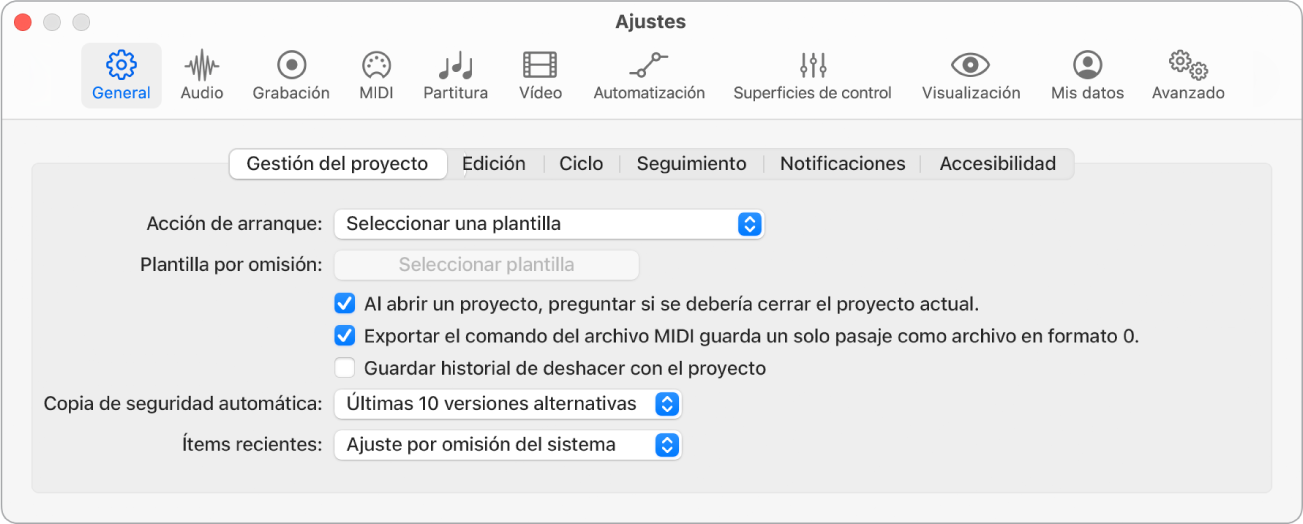This screenshot has height=524, width=1303.
Task: Open the Accesibilidad tab
Action: pos(997,164)
